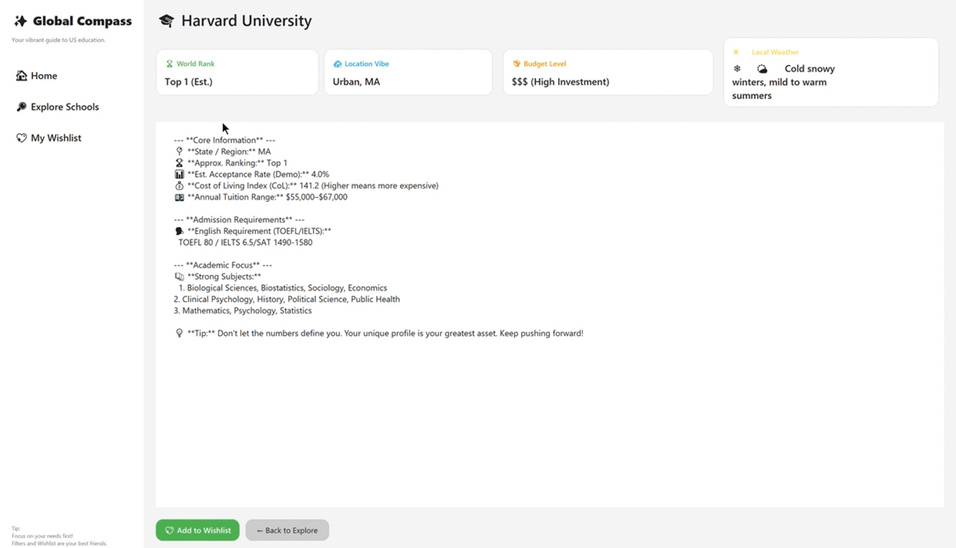Click the banknote icon beside Annual Tuition Range
This screenshot has width=956, height=548.
(x=179, y=197)
